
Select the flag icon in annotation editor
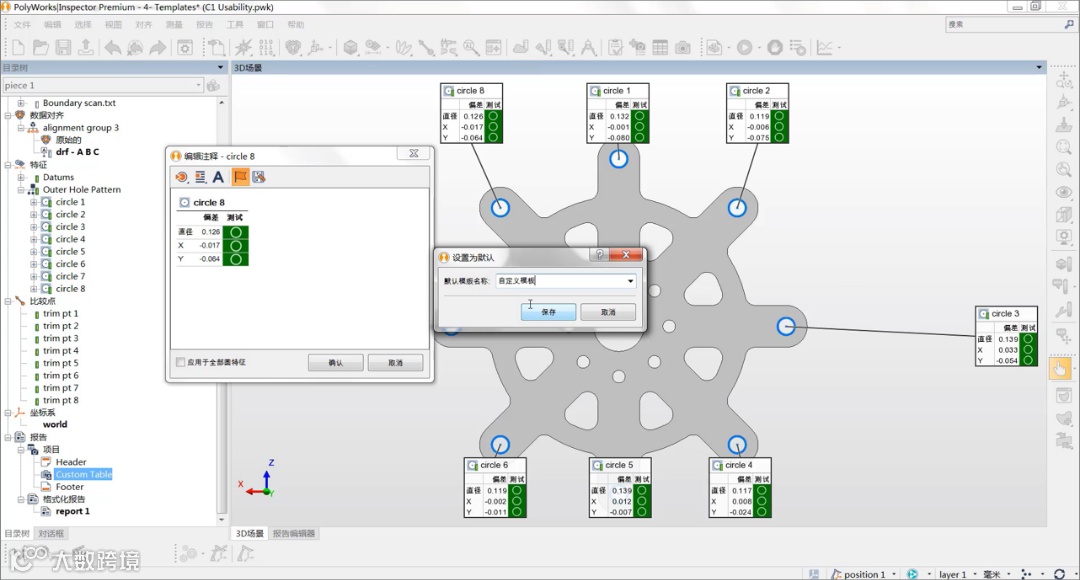(x=240, y=177)
